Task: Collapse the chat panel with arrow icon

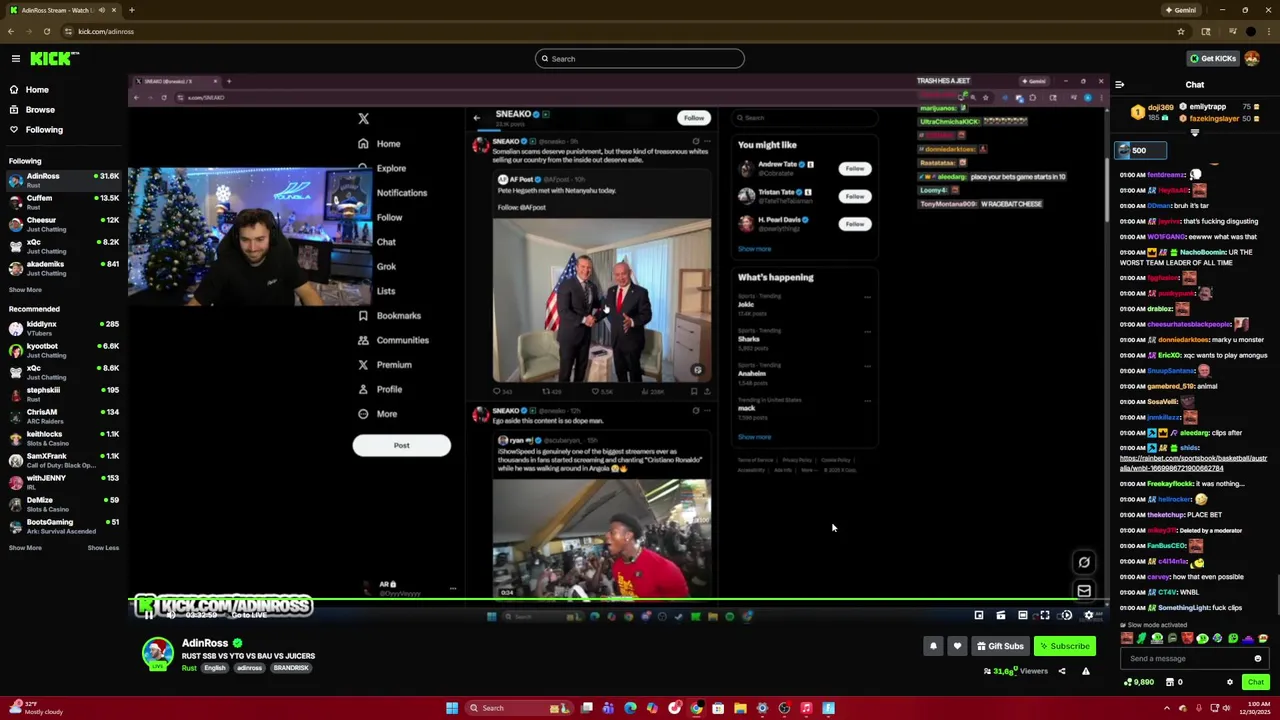Action: point(1119,85)
